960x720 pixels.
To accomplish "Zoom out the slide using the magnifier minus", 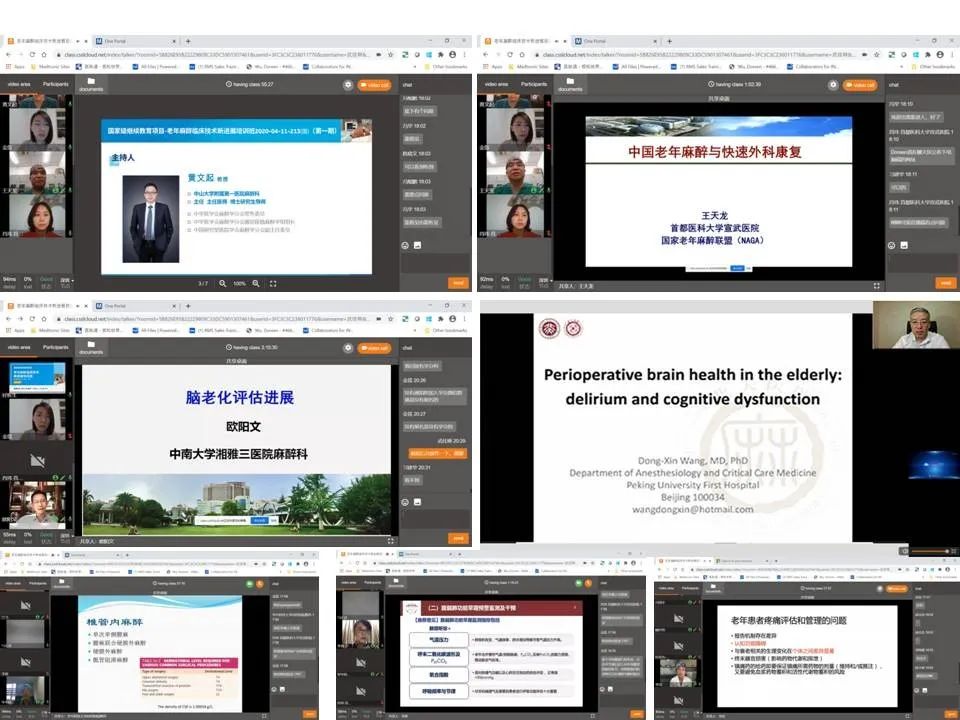I will click(256, 281).
